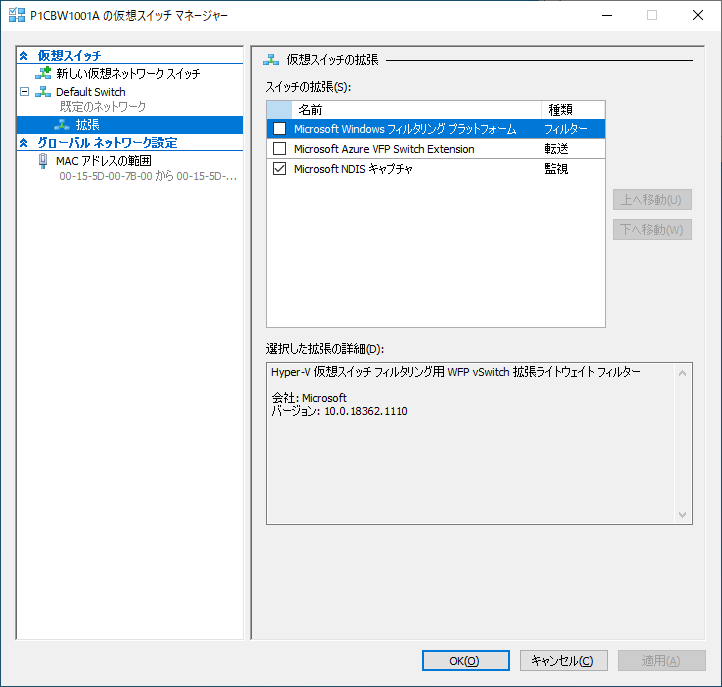Click the バージョン: 10.0.18362.1110 text
722x687 pixels.
(339, 411)
